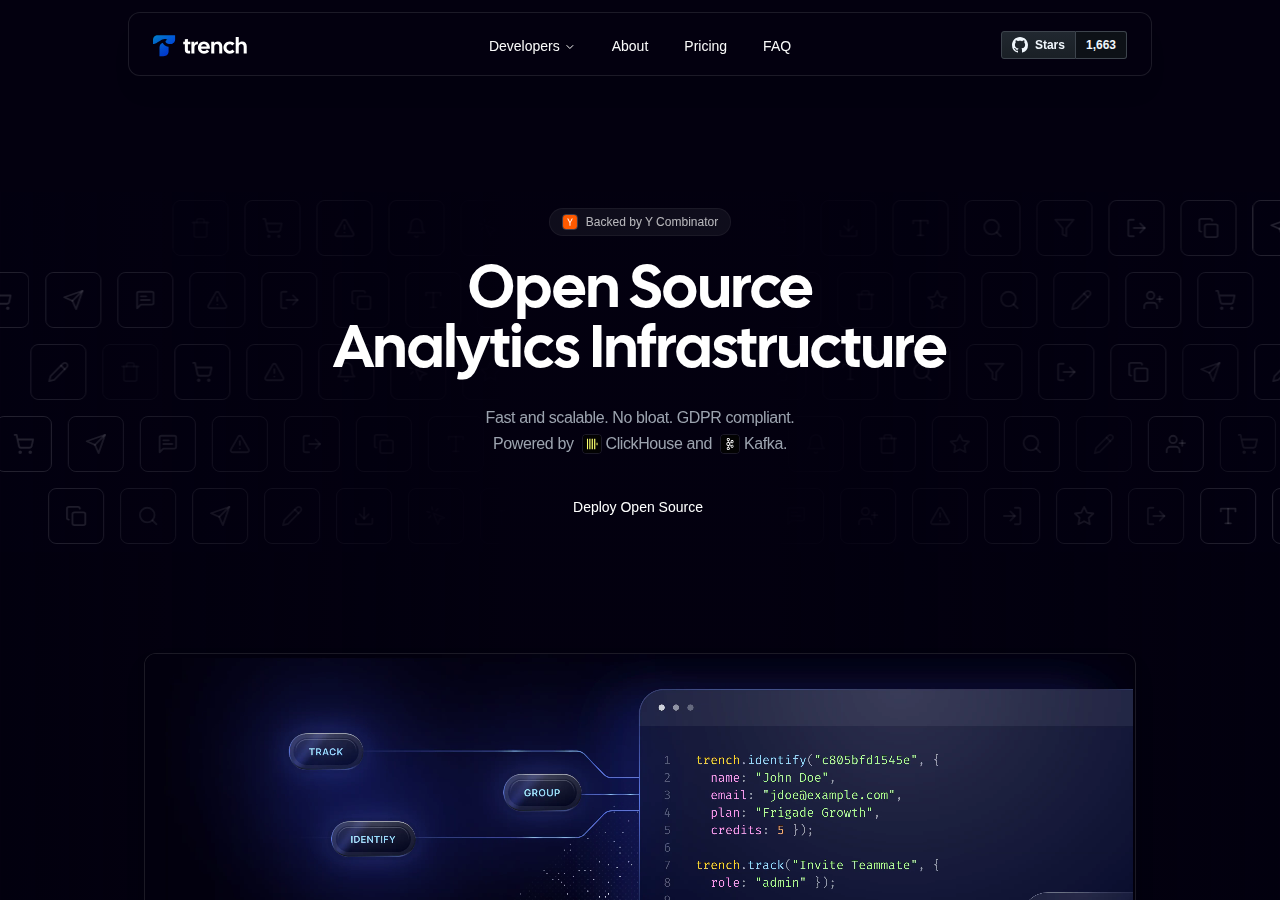
Task: Open the 1,663 stargazers count
Action: point(1101,45)
